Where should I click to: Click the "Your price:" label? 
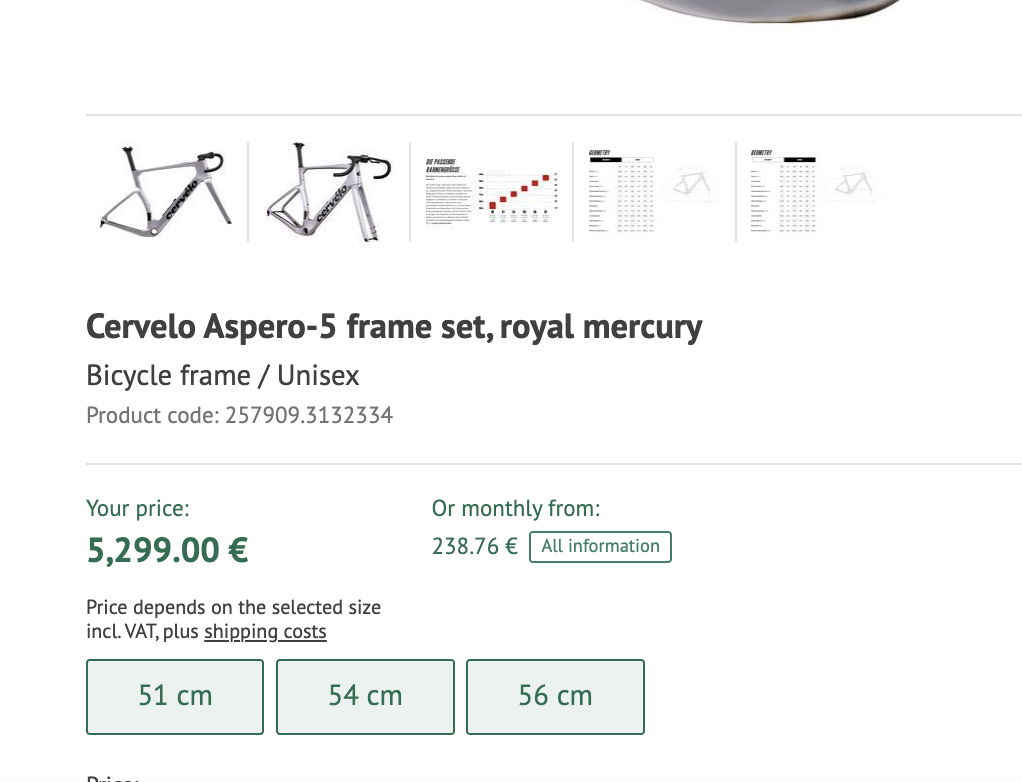point(138,508)
